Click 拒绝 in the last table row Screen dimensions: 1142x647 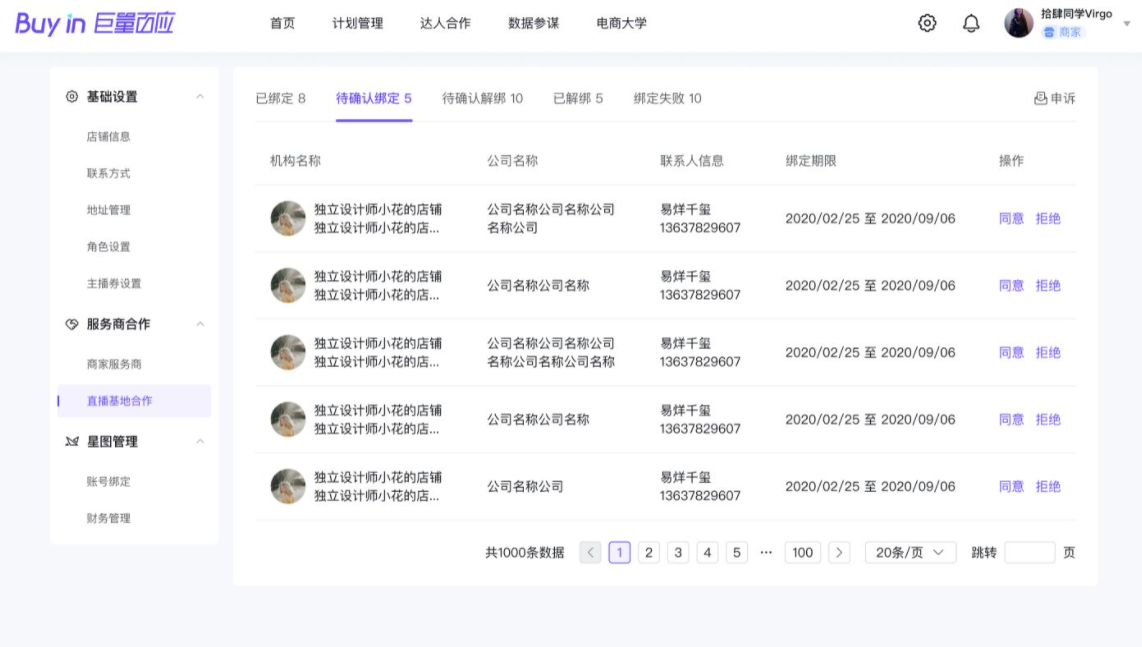pos(1048,486)
